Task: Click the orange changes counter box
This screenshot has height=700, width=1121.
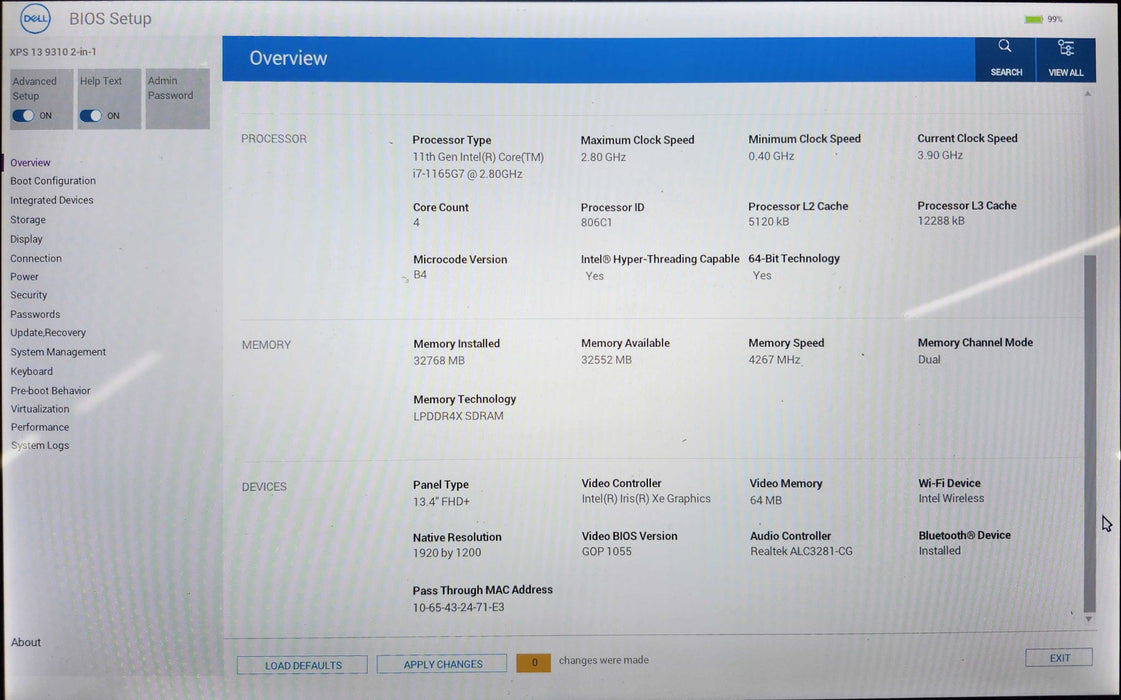Action: coord(533,663)
